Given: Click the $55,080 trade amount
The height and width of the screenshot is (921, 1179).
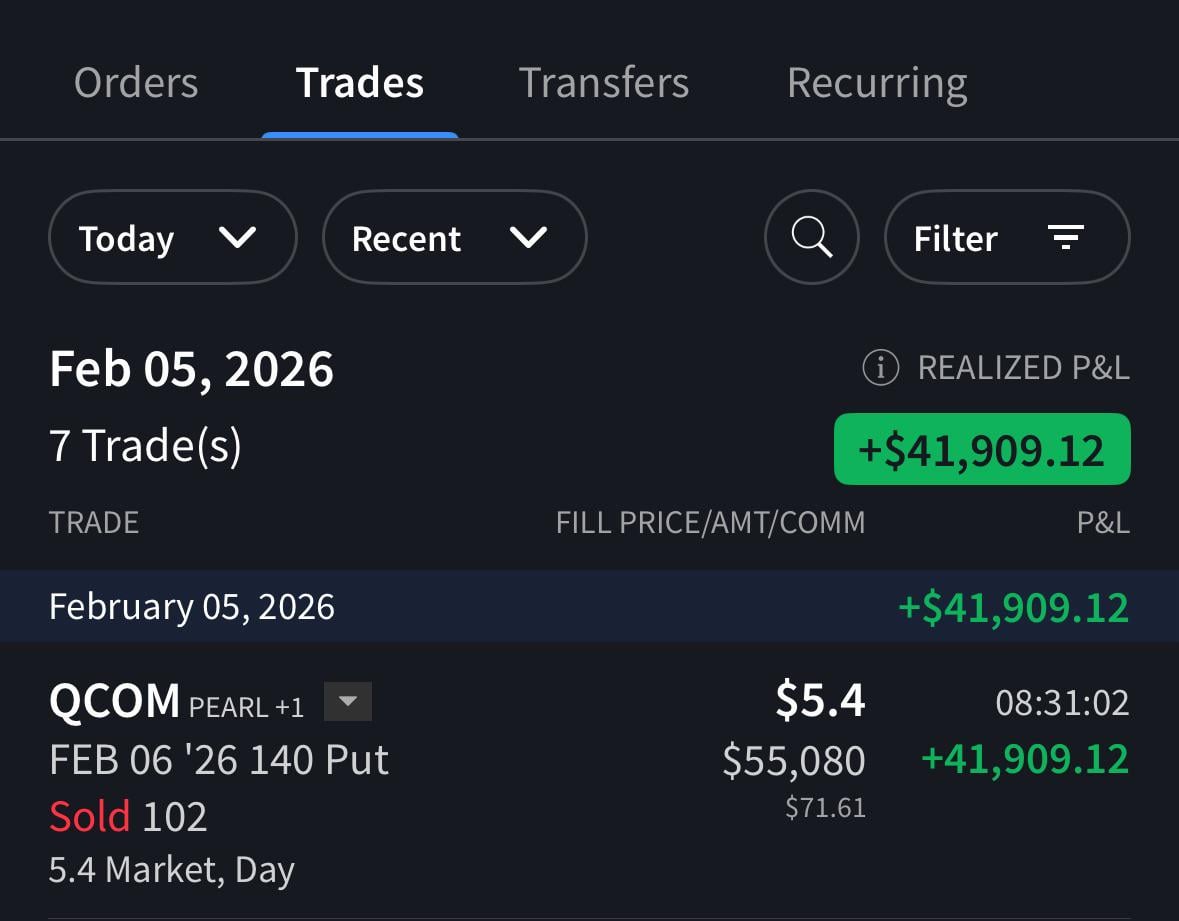Looking at the screenshot, I should point(794,761).
